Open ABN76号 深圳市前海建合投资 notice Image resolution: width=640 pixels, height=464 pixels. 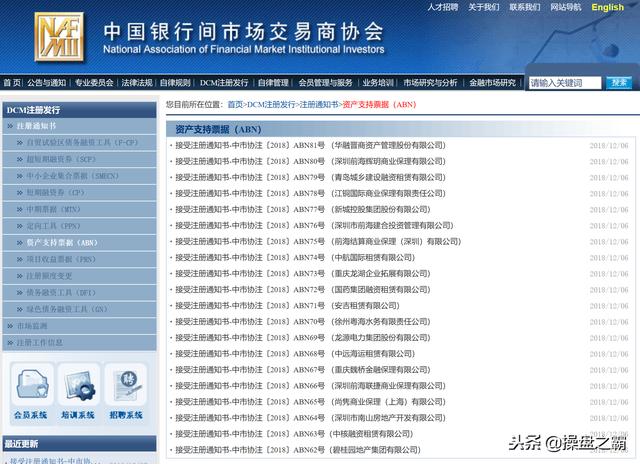tap(314, 225)
